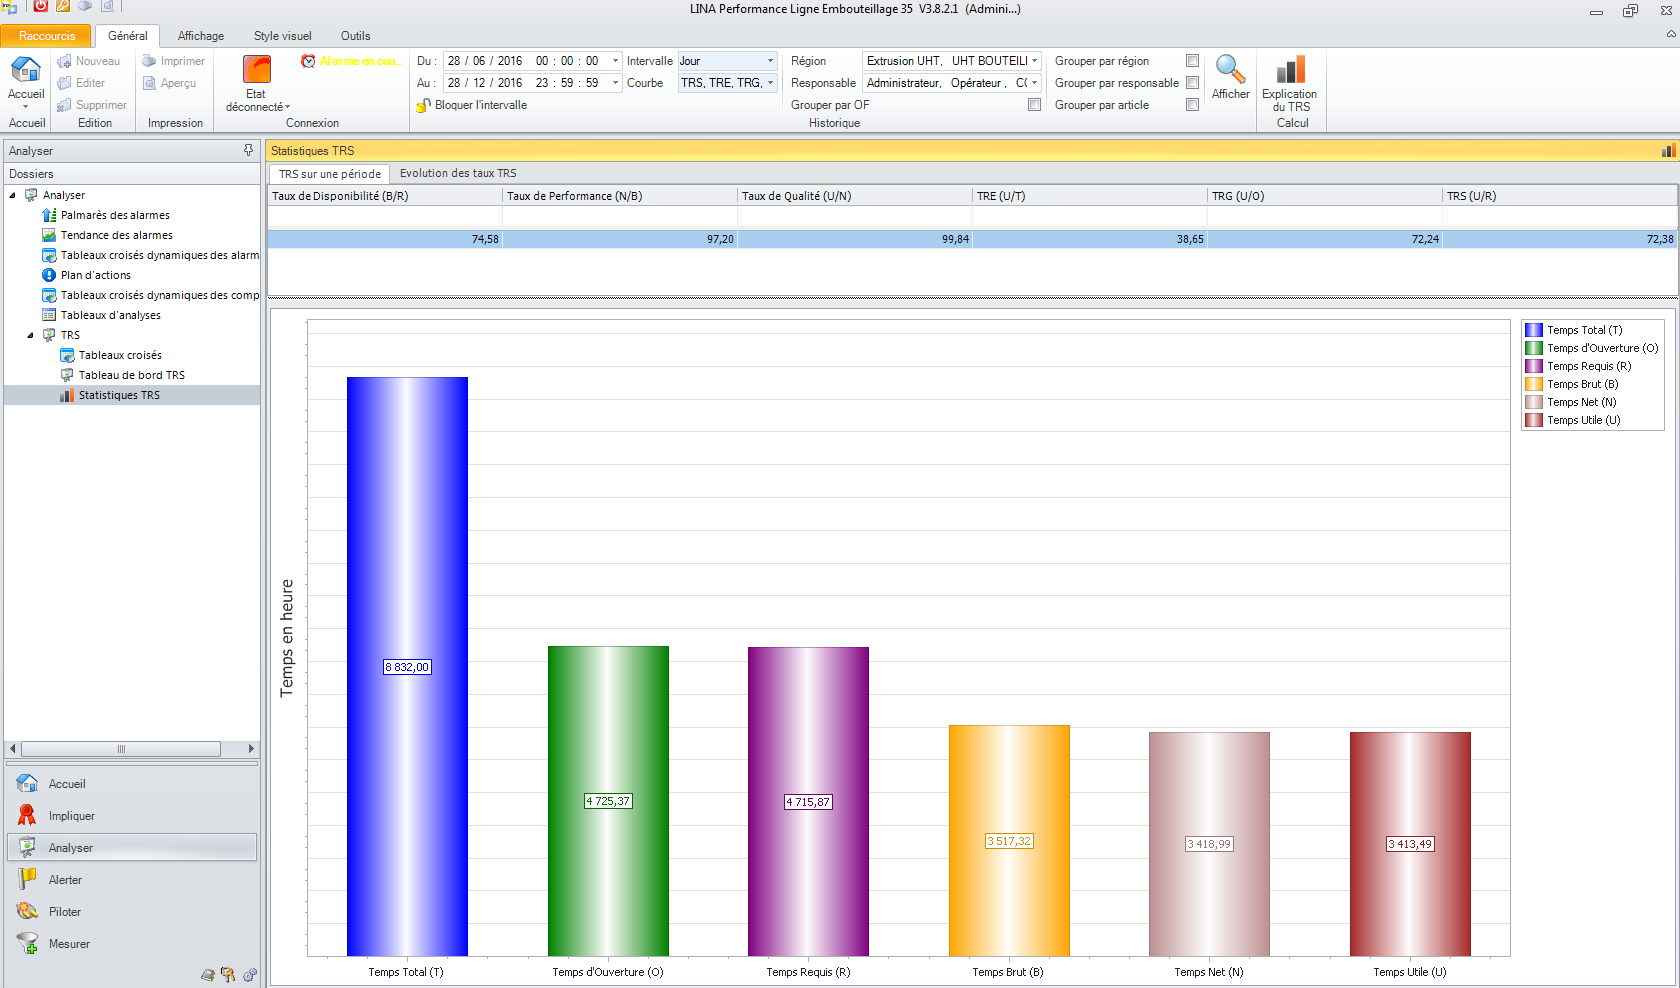Click the keys icon at bottom of sidebar

(x=228, y=975)
